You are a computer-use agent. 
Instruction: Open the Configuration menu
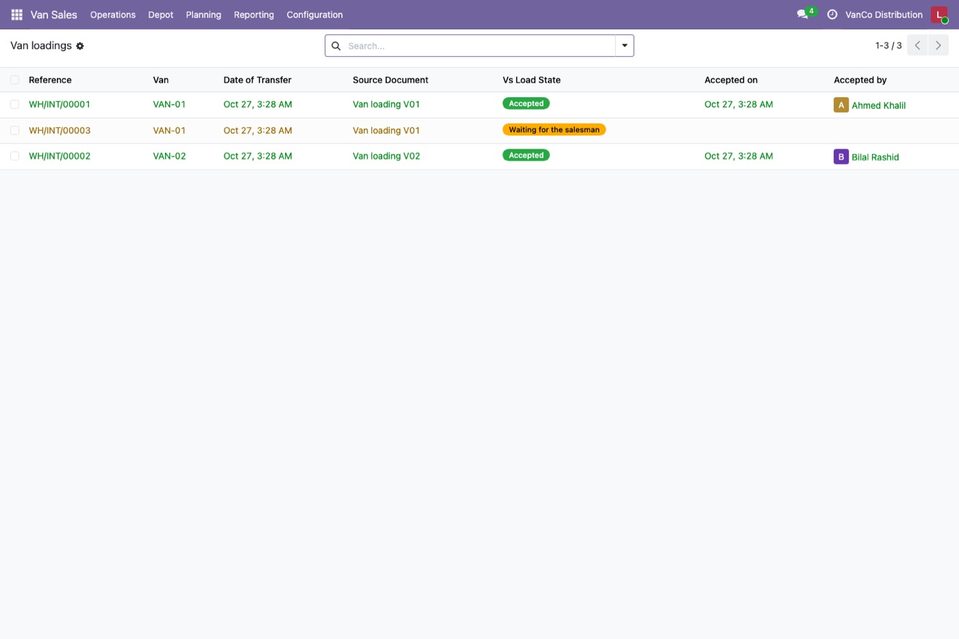[x=314, y=15]
